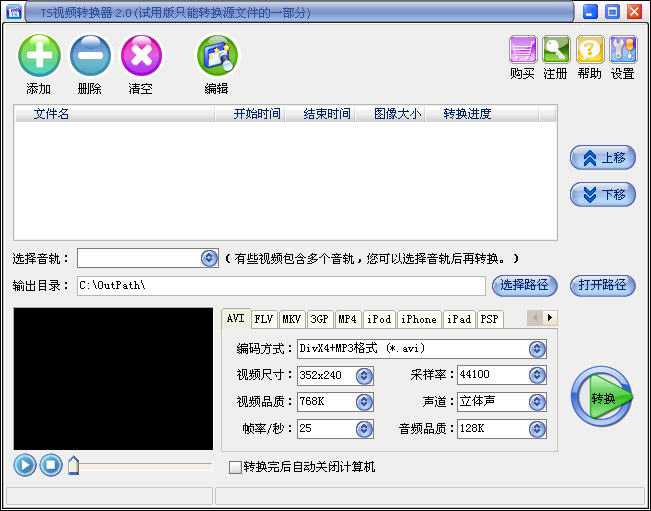
Task: Click the app icon in title bar
Action: pyautogui.click(x=14, y=12)
